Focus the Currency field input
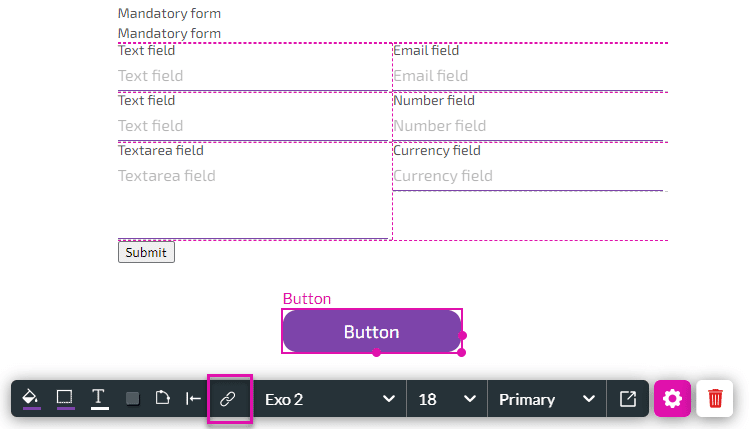750x429 pixels. click(x=528, y=176)
